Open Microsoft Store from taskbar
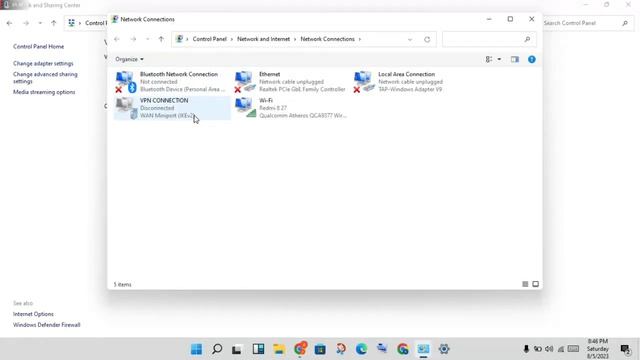Viewport: 640px width, 360px height. tap(320, 349)
